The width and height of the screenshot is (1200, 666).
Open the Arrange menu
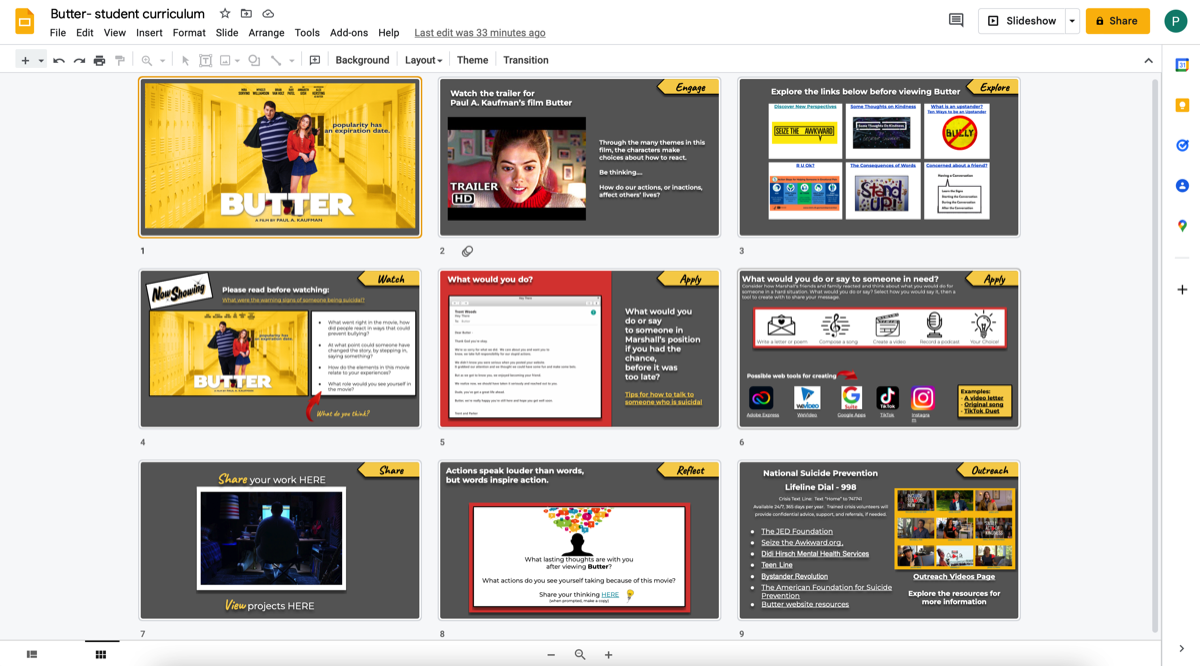click(x=266, y=33)
